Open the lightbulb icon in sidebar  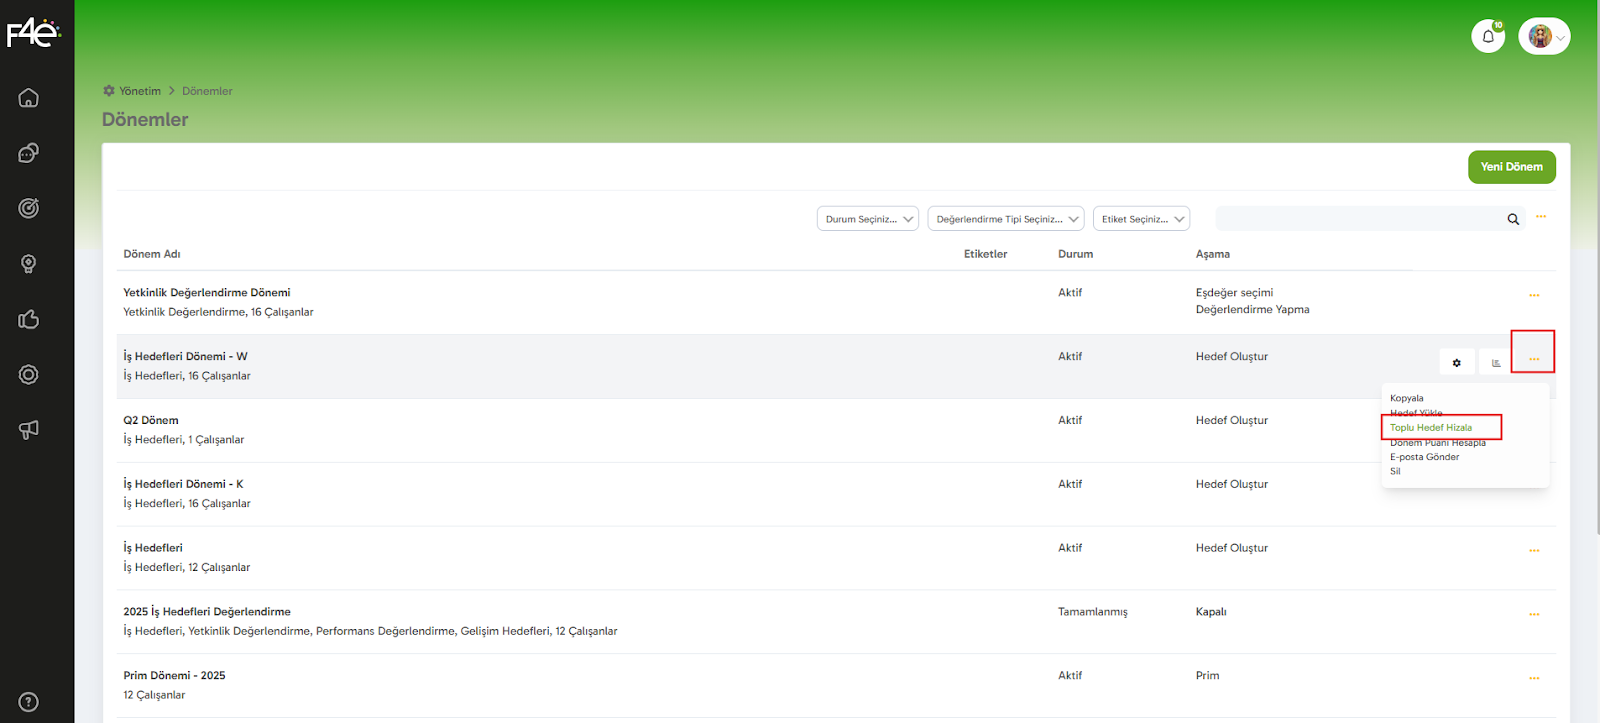(29, 264)
